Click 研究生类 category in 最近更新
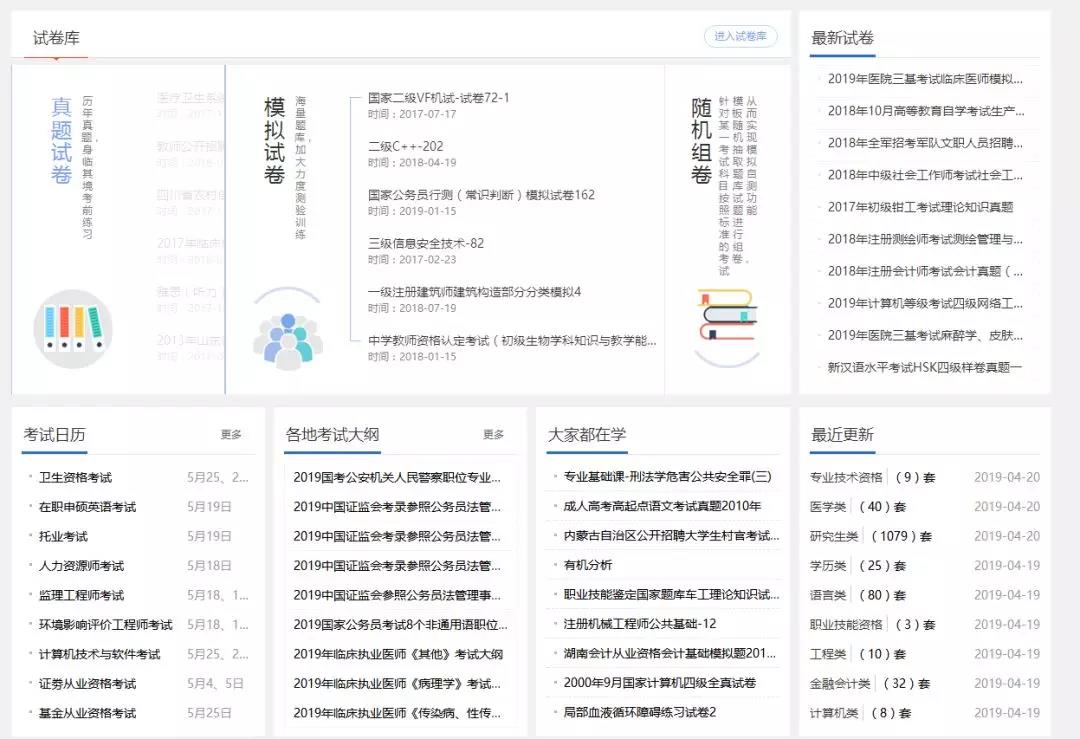Image resolution: width=1080 pixels, height=739 pixels. click(x=834, y=537)
